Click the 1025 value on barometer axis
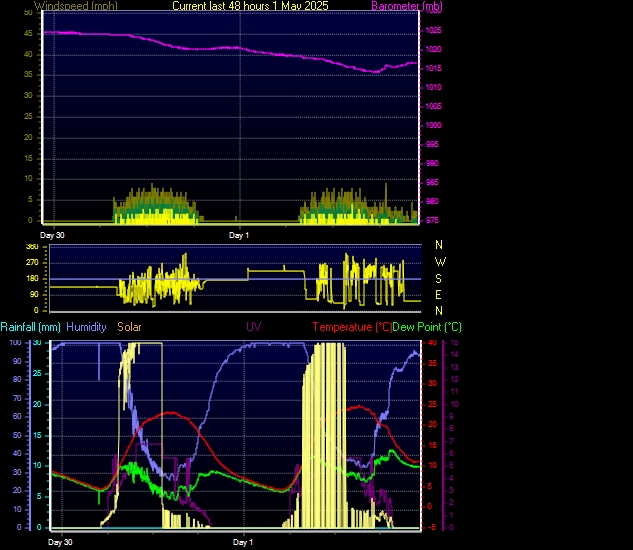 pos(434,30)
